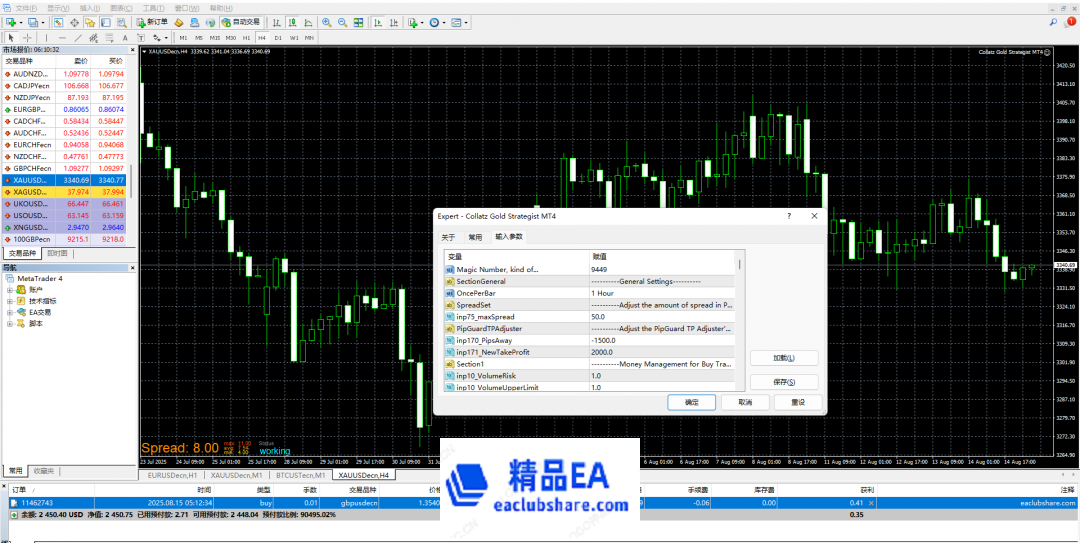Click the 确定 button in the dialog

(691, 402)
